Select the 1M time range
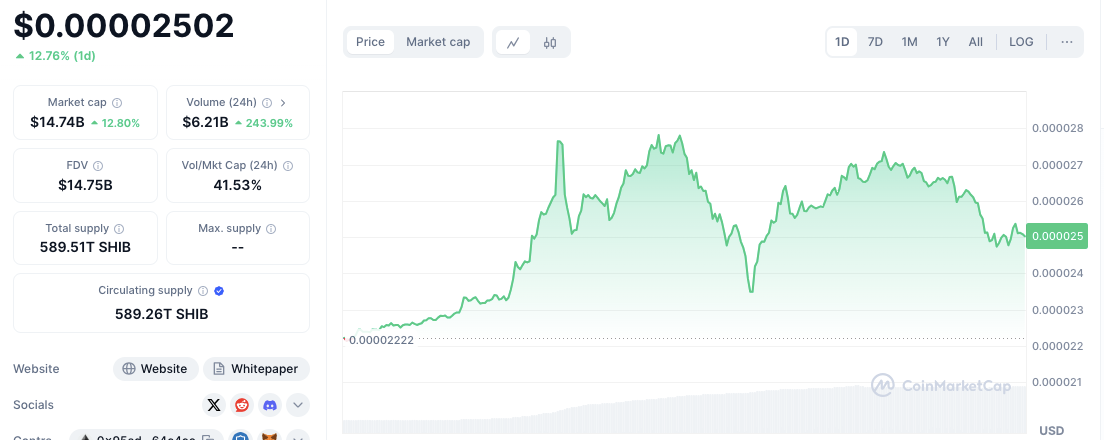Screen dimensions: 1104x440 (910, 42)
